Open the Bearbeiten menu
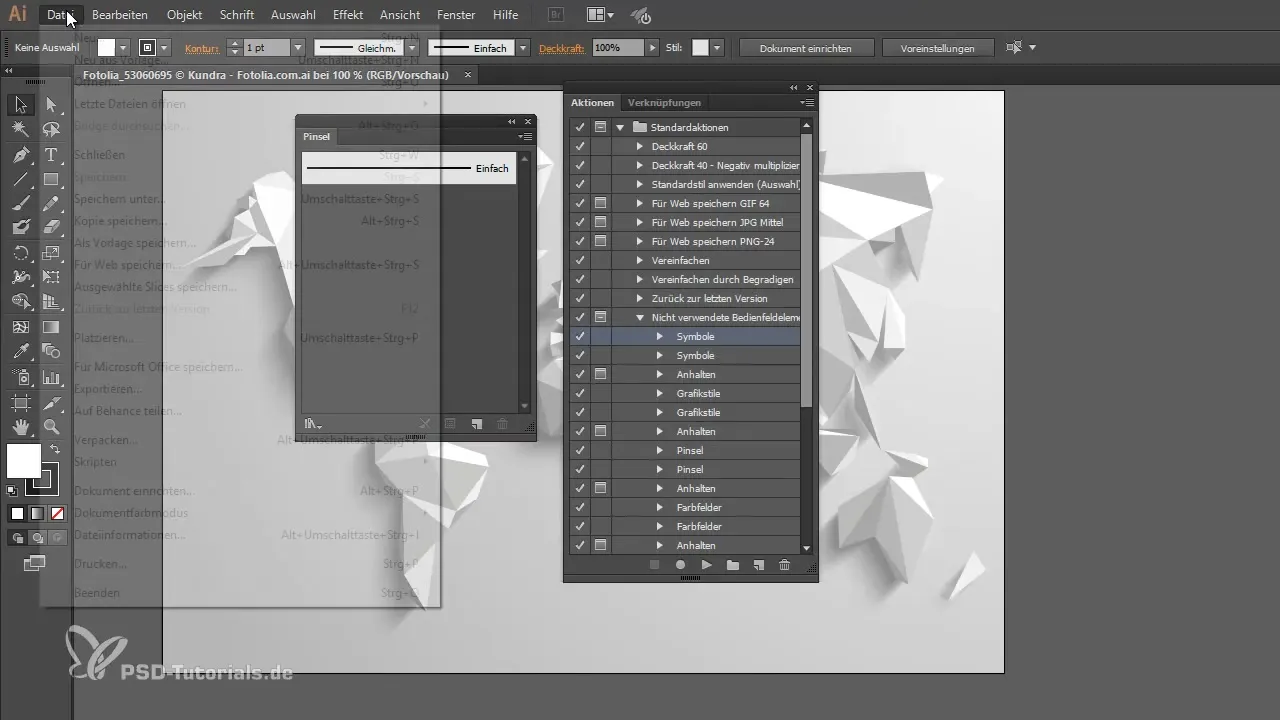 (x=120, y=15)
